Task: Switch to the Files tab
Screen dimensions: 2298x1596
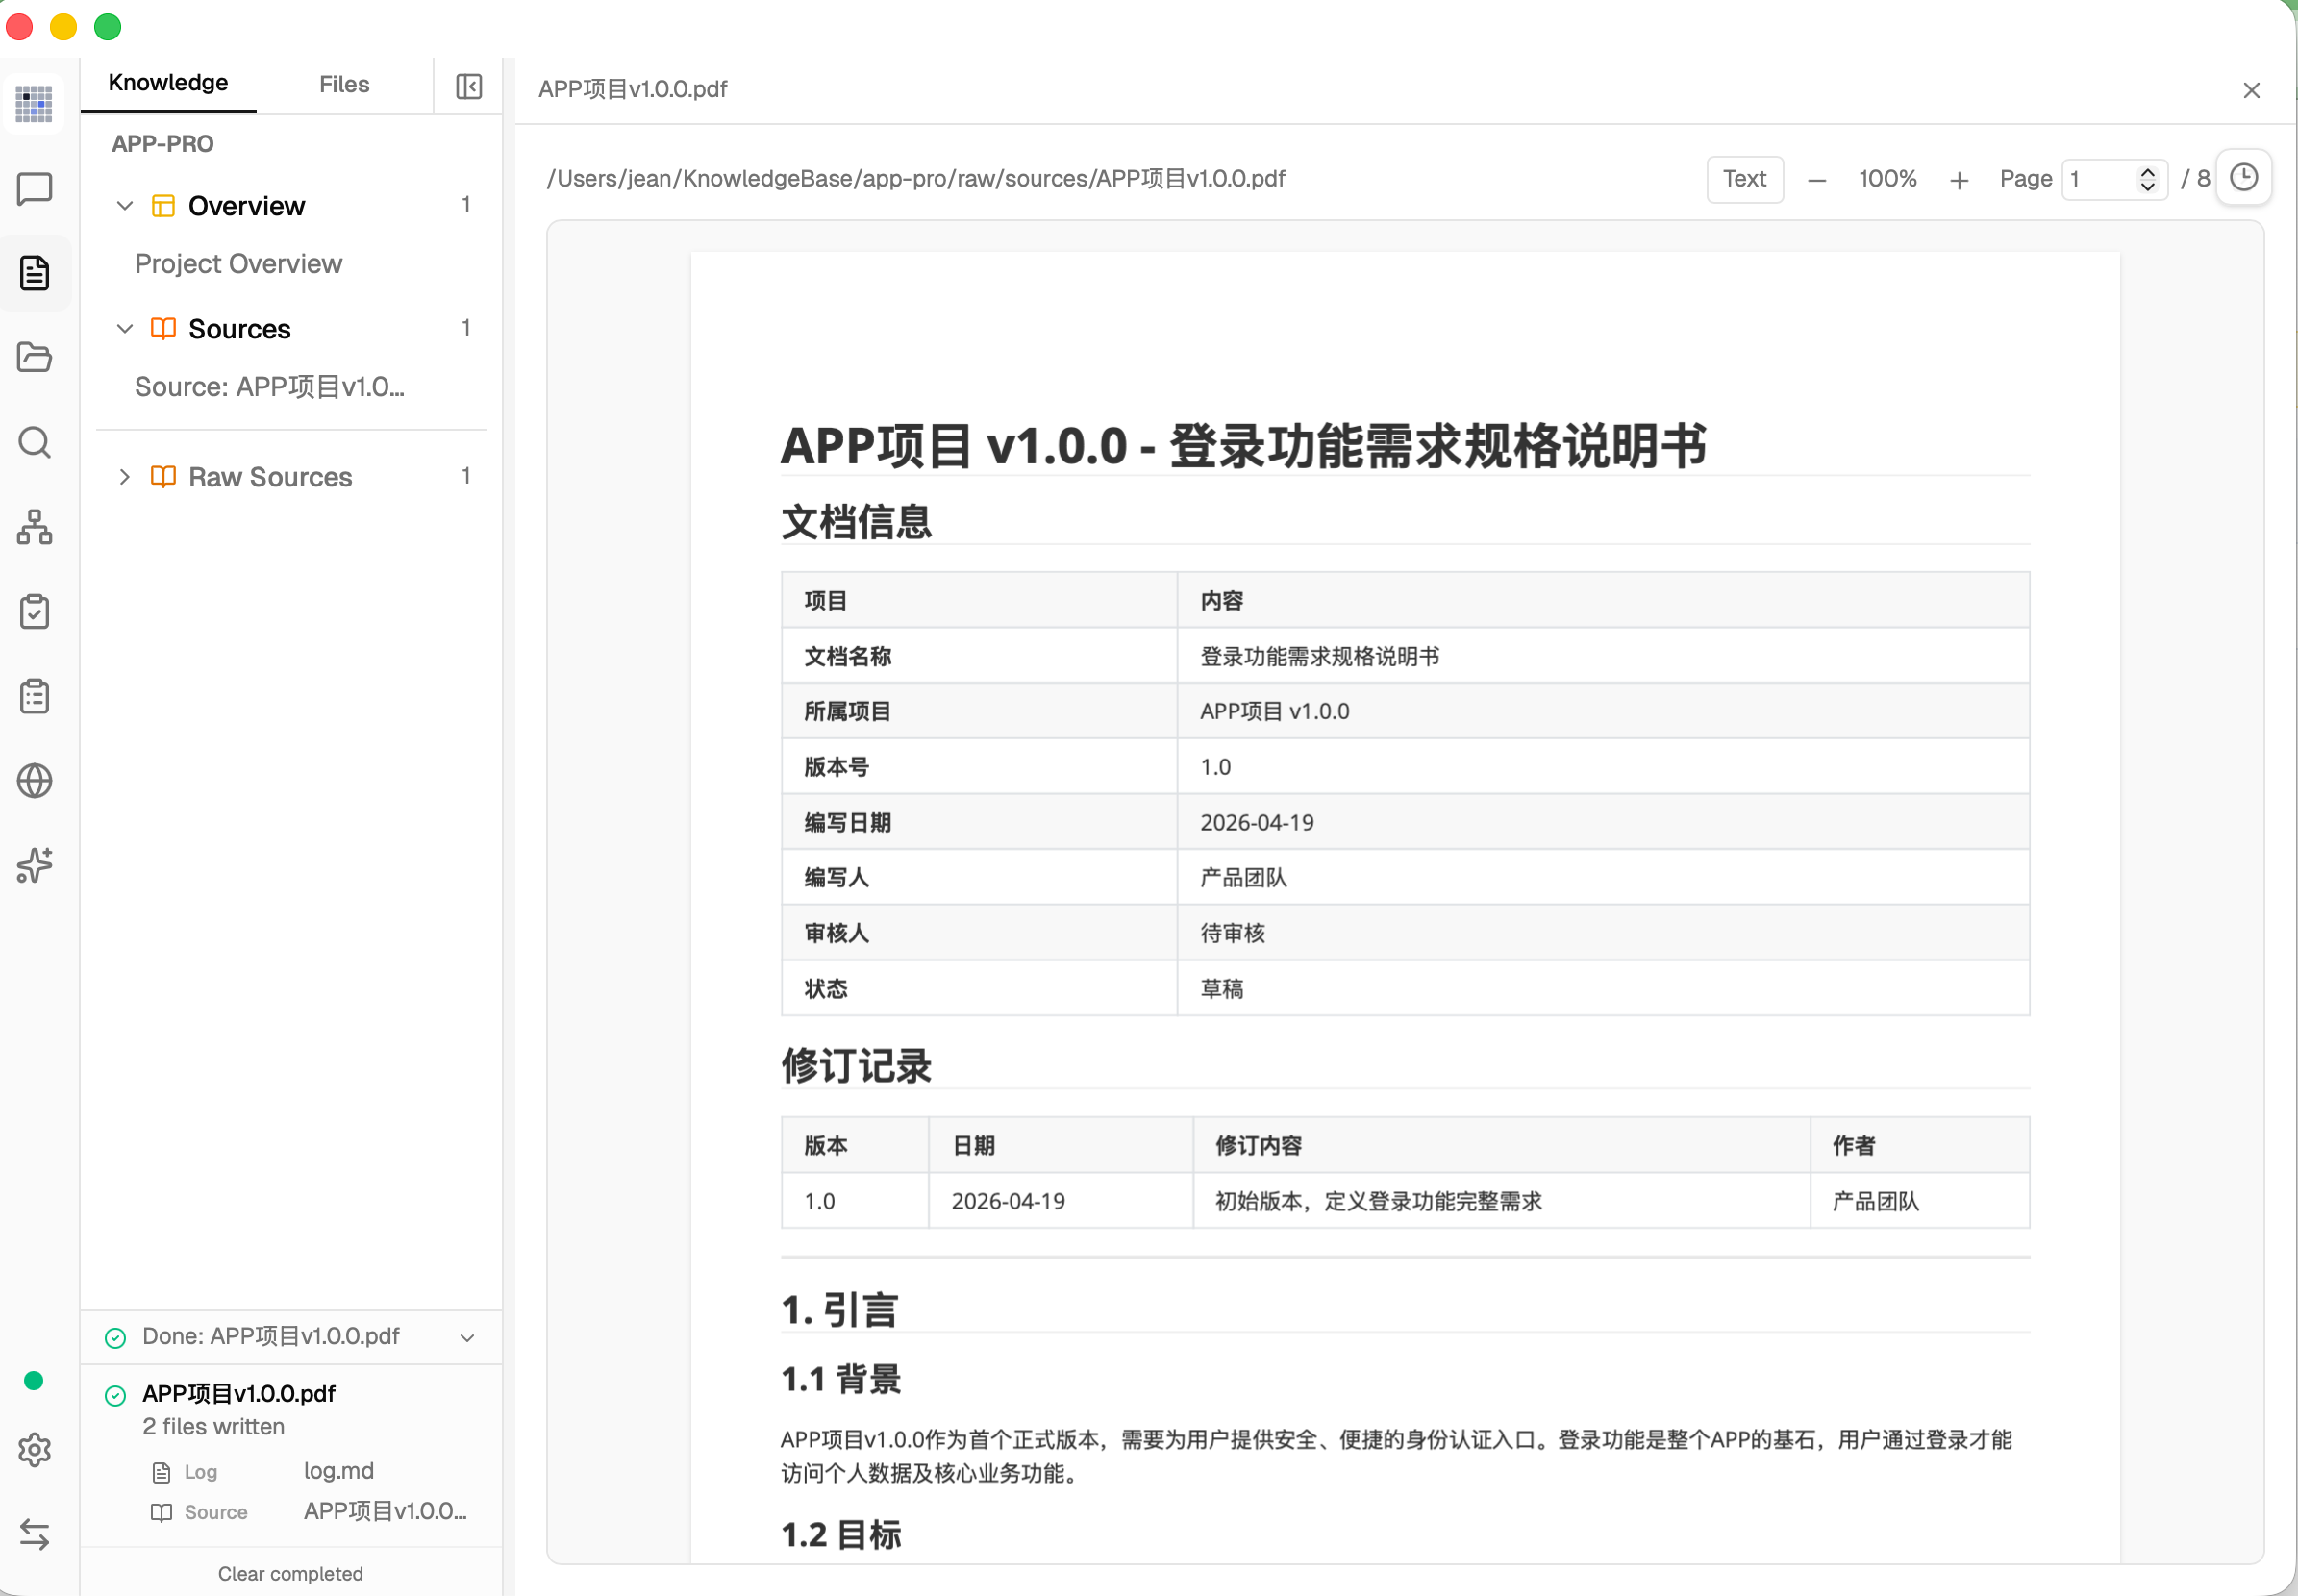Action: click(x=344, y=84)
